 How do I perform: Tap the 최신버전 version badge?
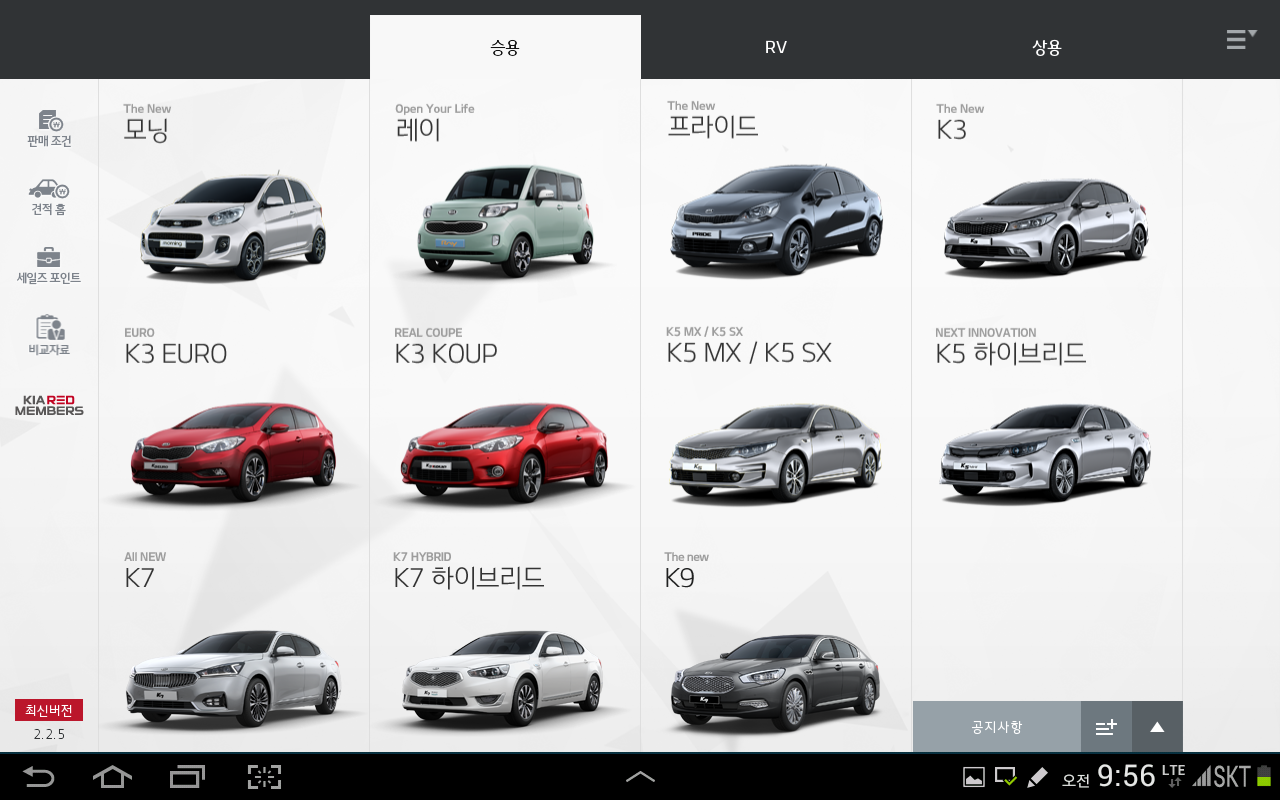(49, 710)
